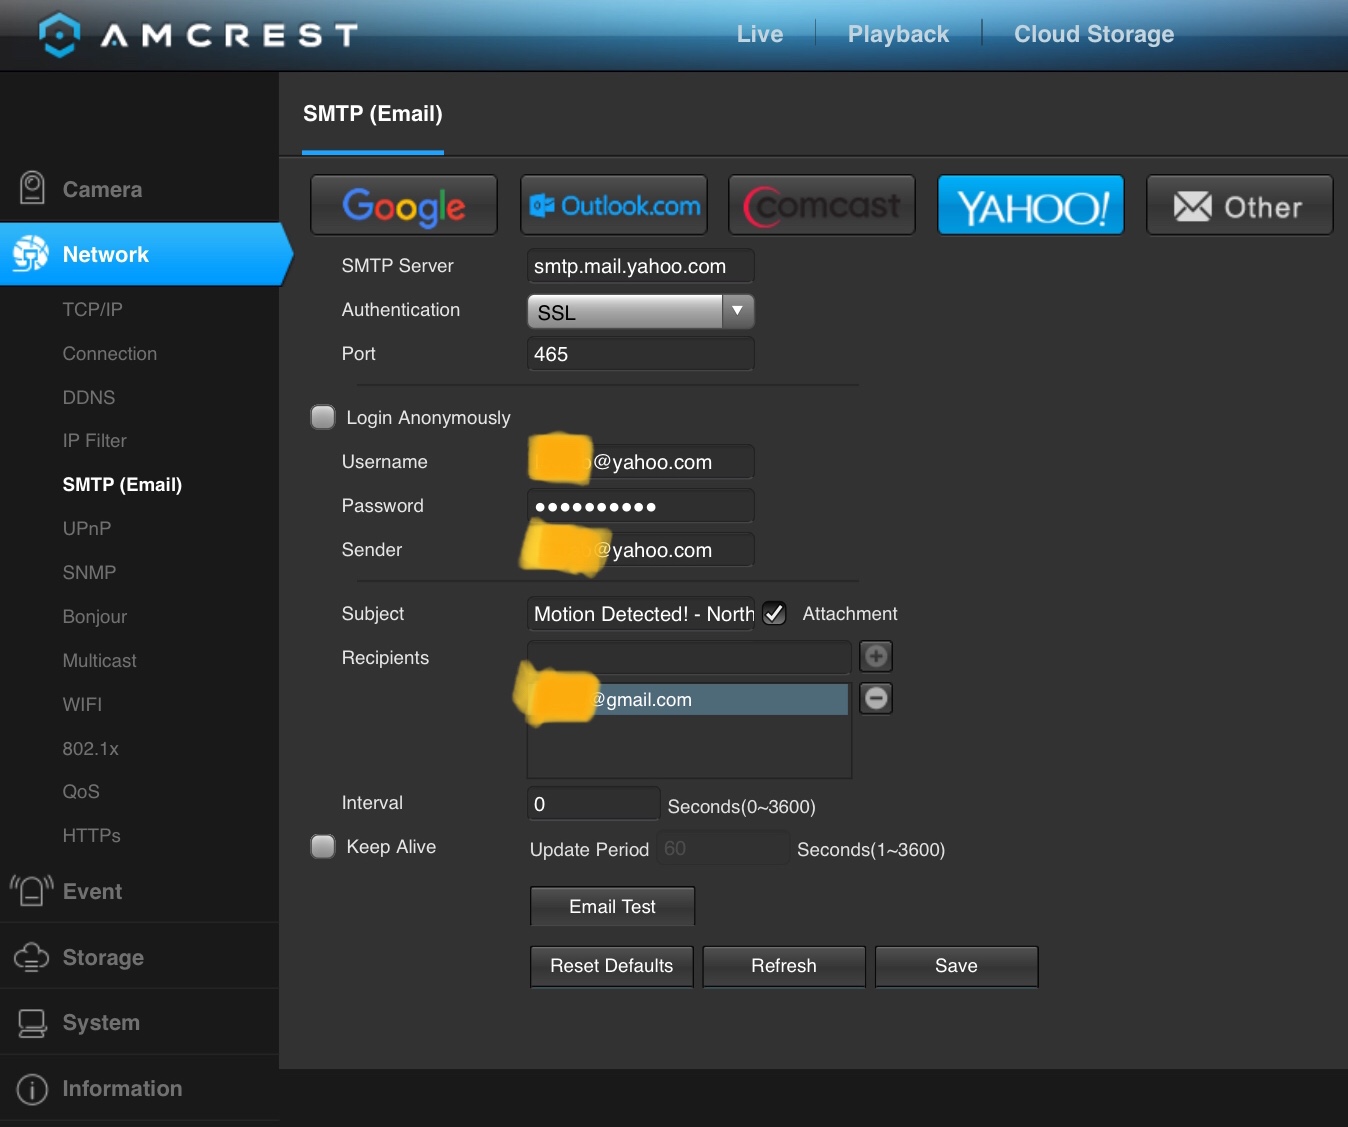The image size is (1348, 1127).
Task: Choose the Other email provider option
Action: 1240,205
